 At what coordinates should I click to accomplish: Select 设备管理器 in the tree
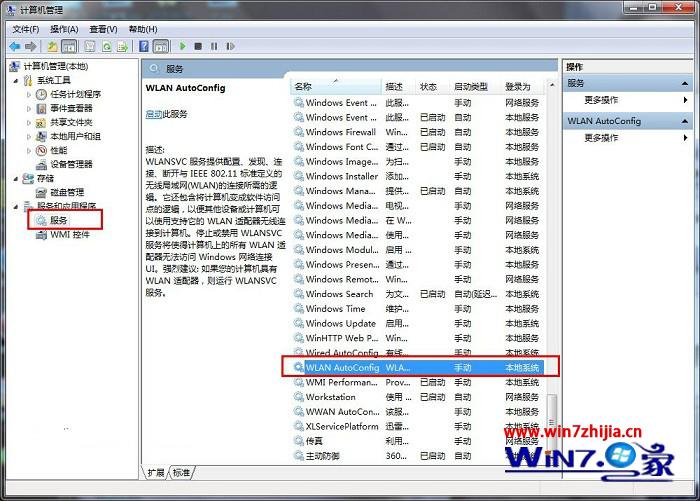(x=71, y=164)
